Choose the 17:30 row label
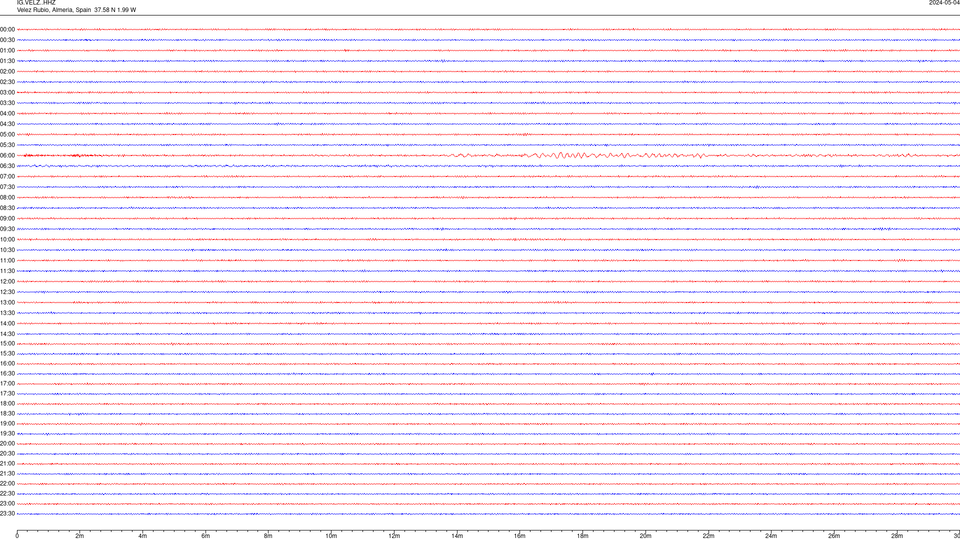960x540 pixels. 7,394
